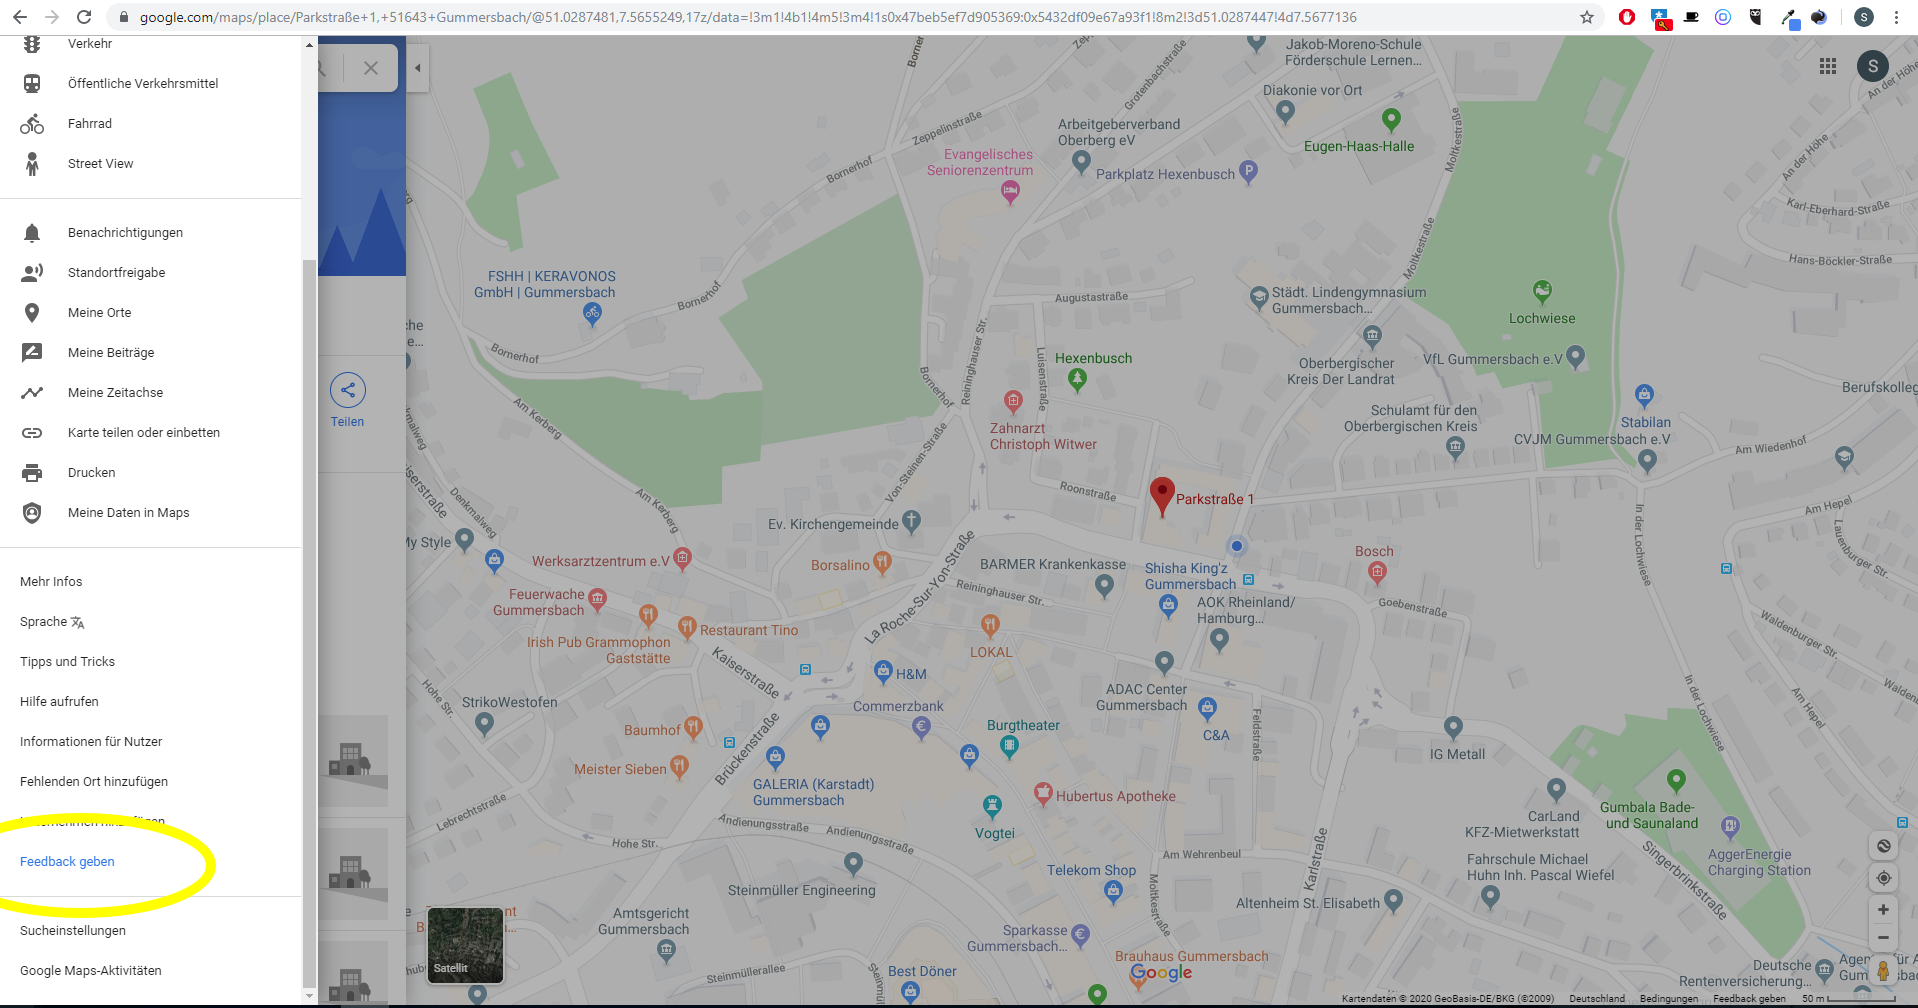The image size is (1918, 1008).
Task: Collapse the side panel with the arrow
Action: coord(417,68)
